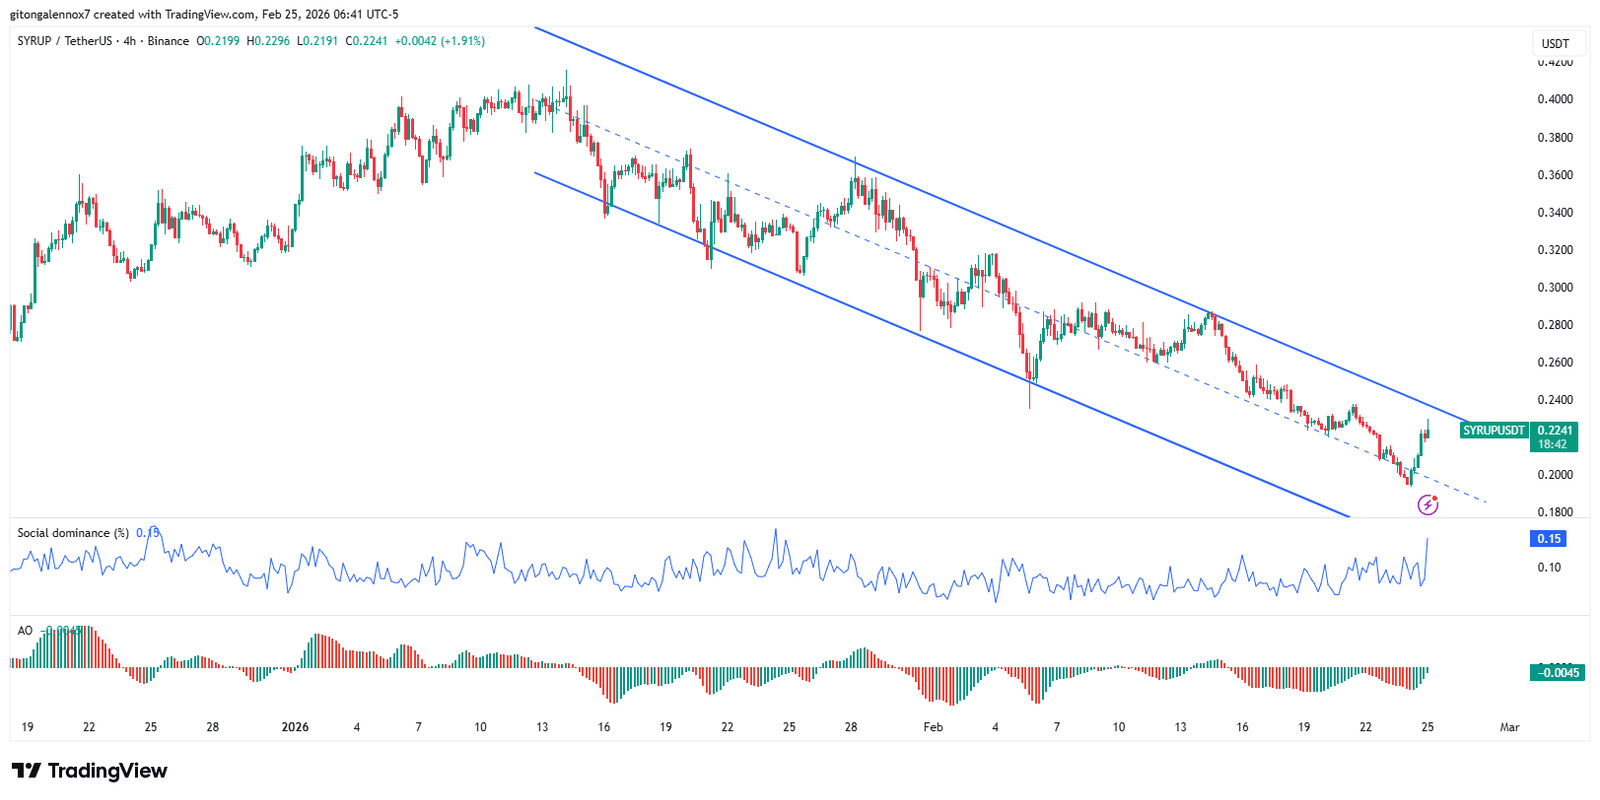Click the Feb label on the time axis
Image resolution: width=1600 pixels, height=800 pixels.
pos(932,727)
